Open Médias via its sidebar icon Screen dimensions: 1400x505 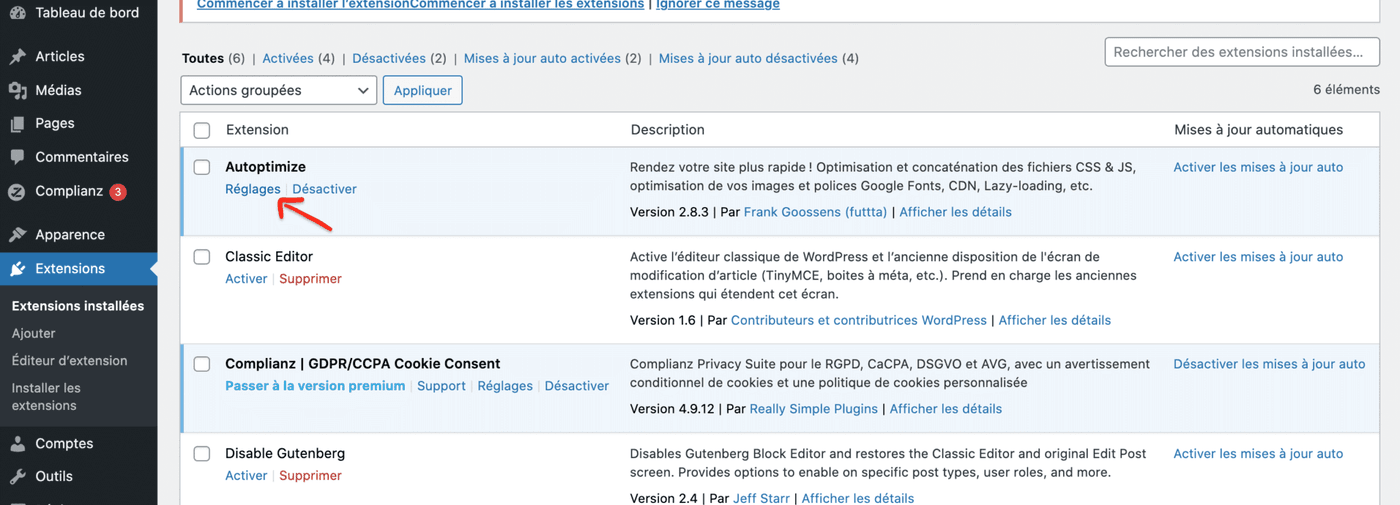(x=17, y=91)
